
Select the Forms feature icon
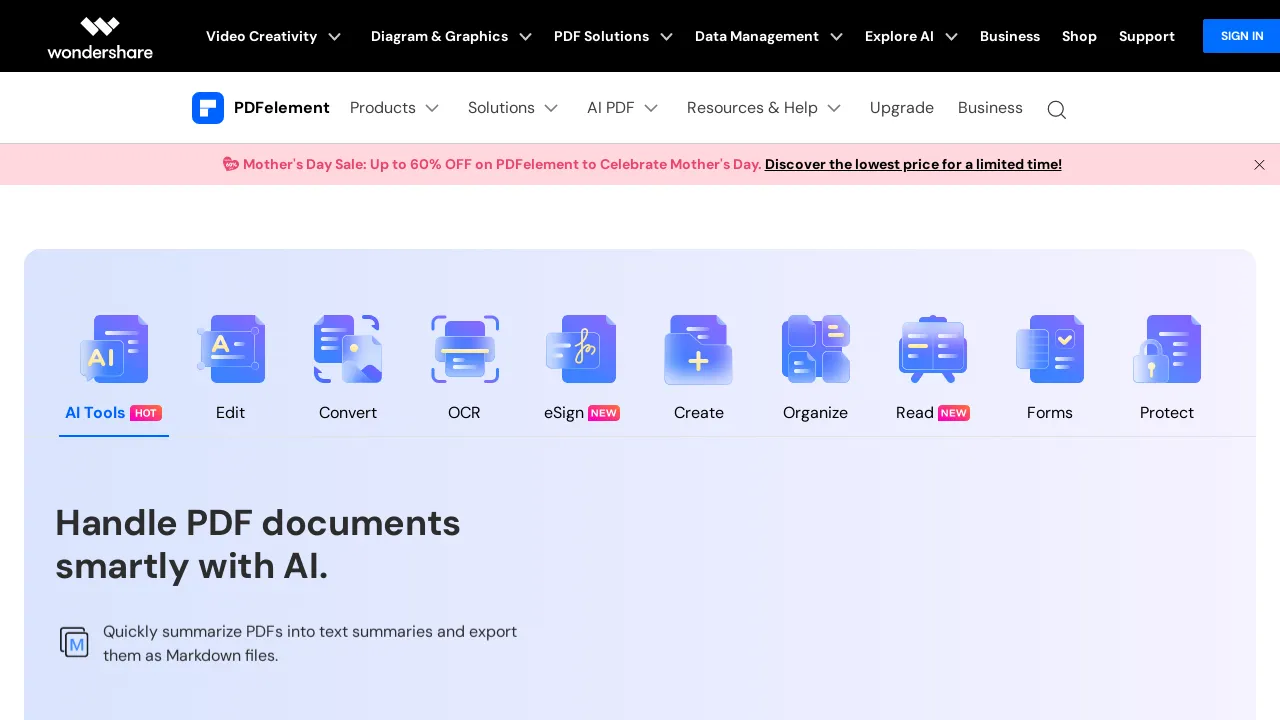1050,349
